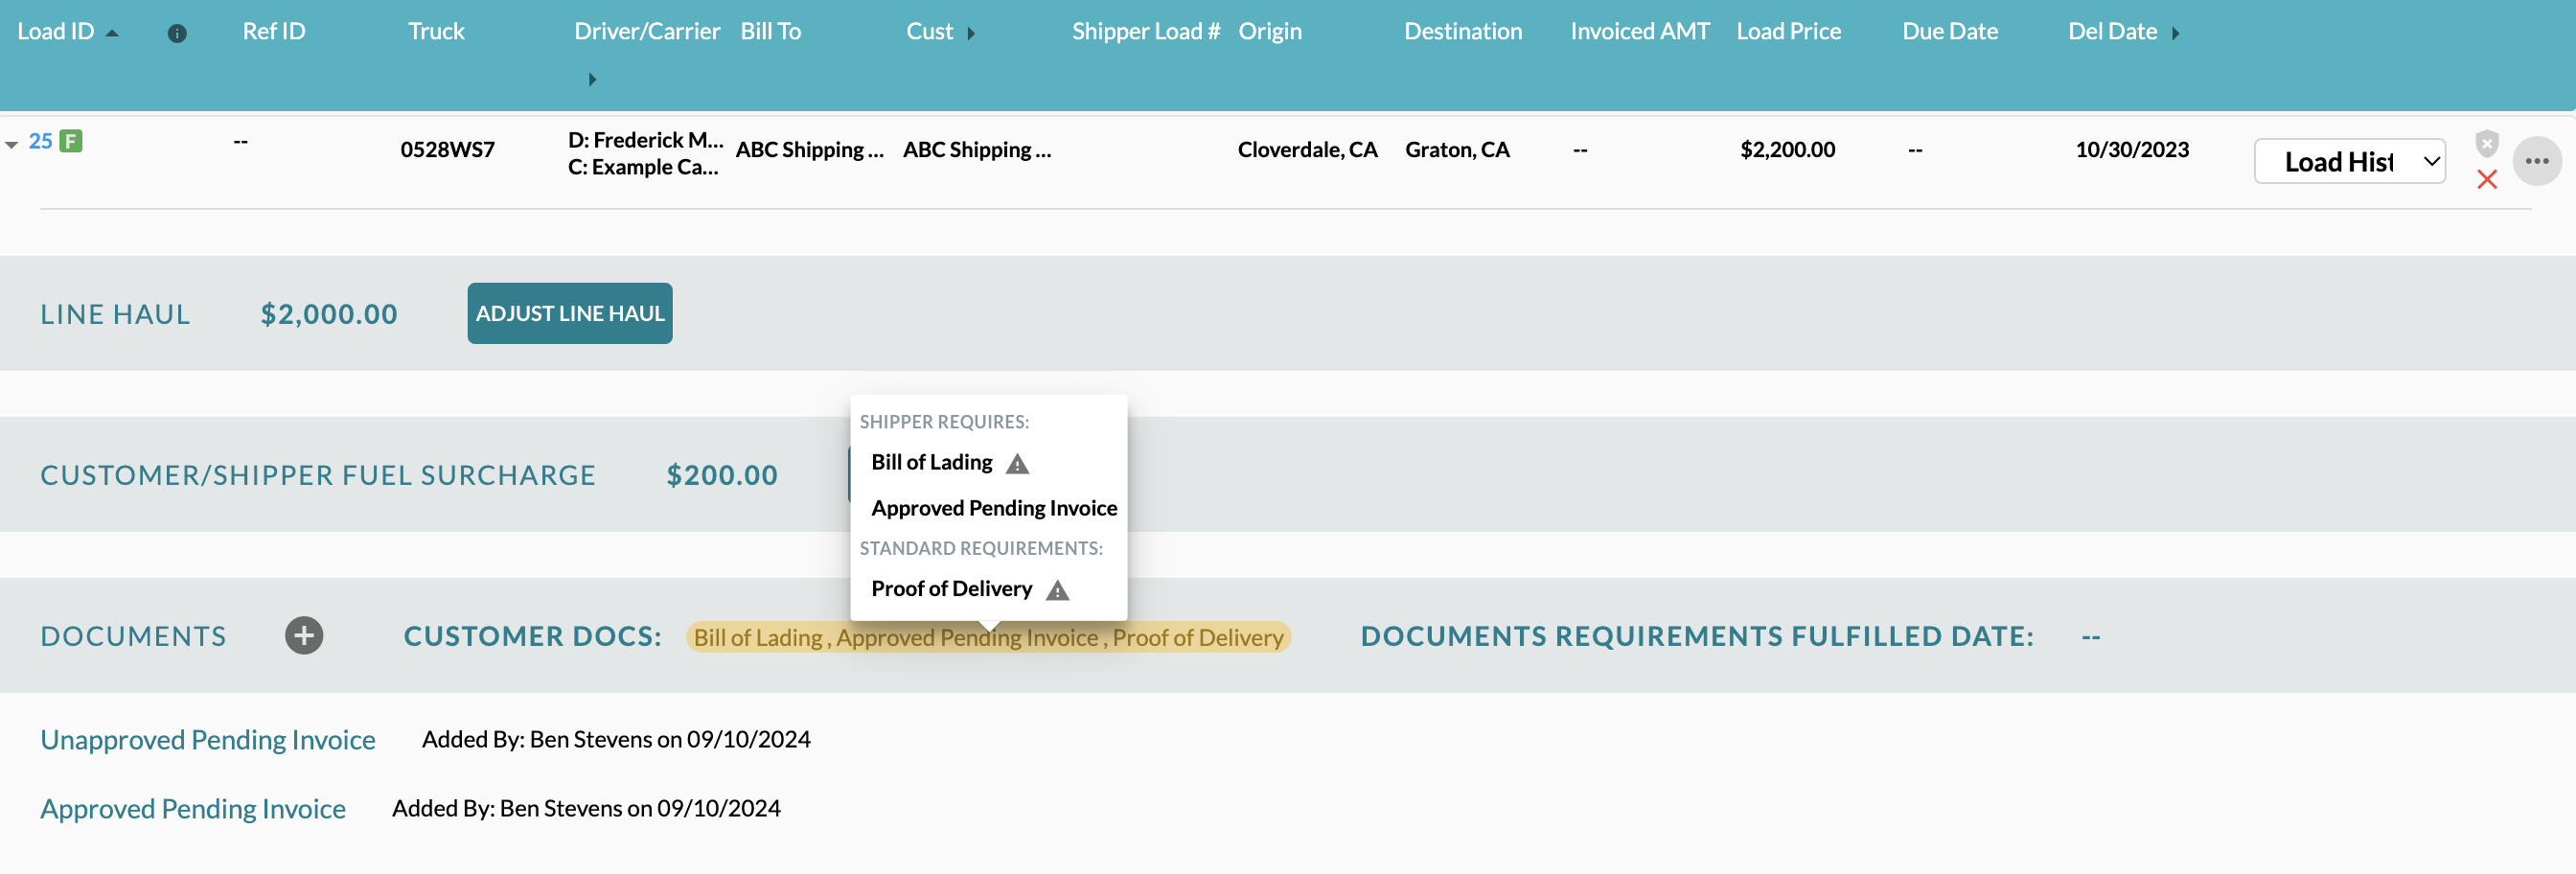Viewport: 2576px width, 874px height.
Task: Open the Unapproved Pending Invoice document
Action: (208, 740)
